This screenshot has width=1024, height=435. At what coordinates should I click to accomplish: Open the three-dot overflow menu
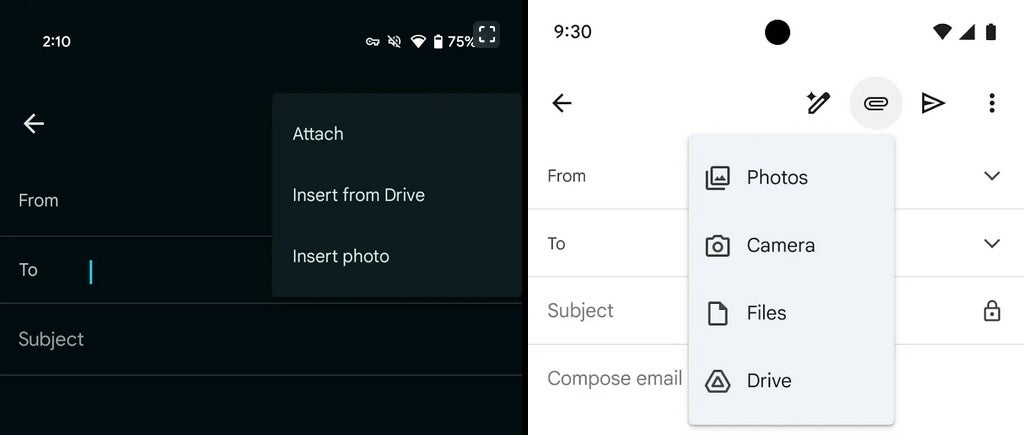pos(991,103)
